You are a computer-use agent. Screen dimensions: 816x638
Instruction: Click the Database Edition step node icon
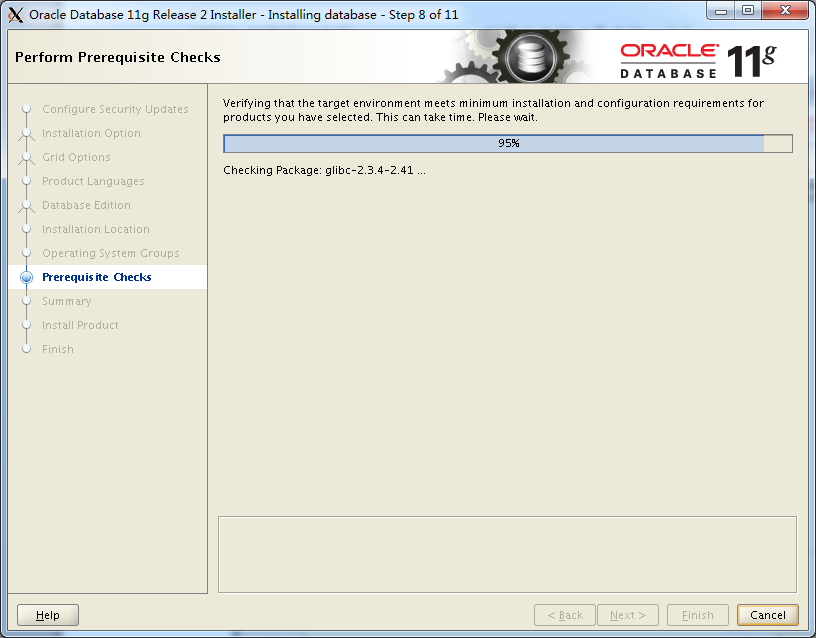pos(27,206)
